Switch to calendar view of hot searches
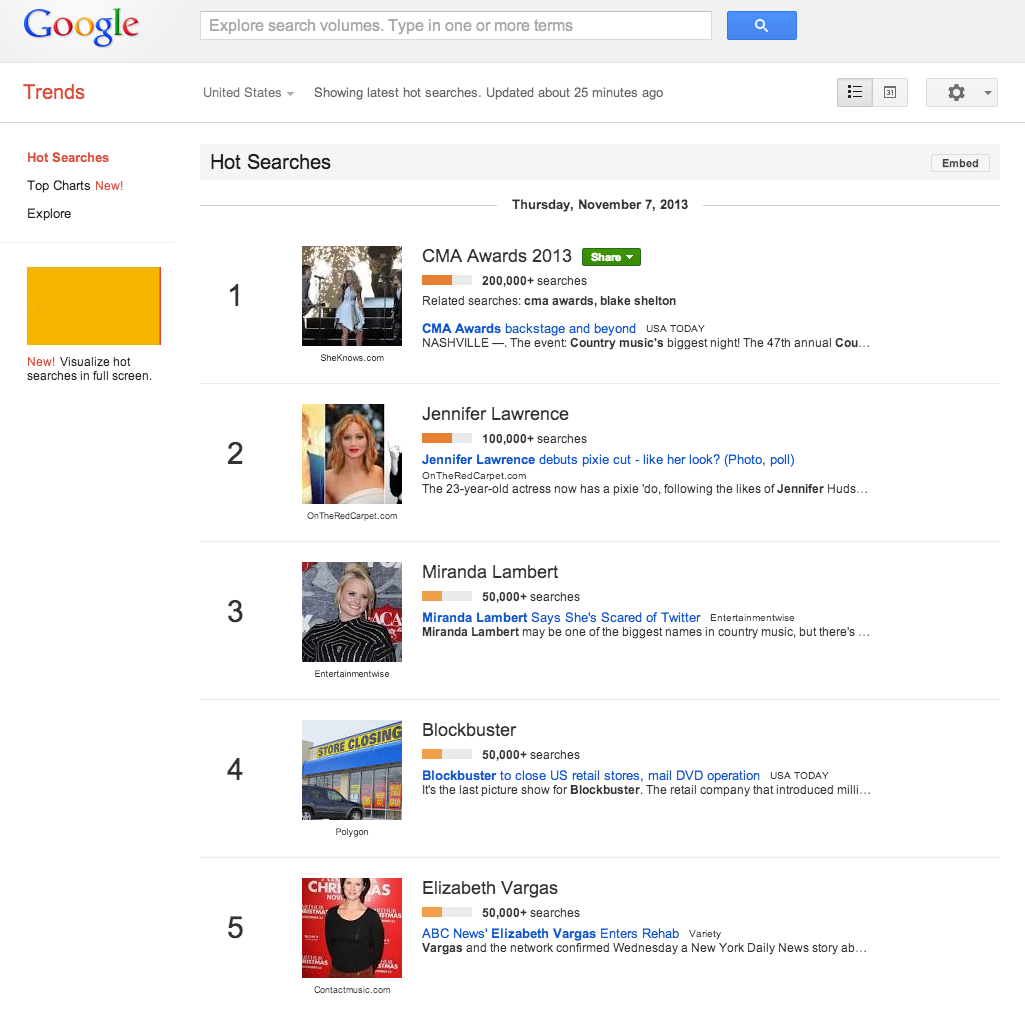The width and height of the screenshot is (1025, 1011). pyautogui.click(x=889, y=92)
